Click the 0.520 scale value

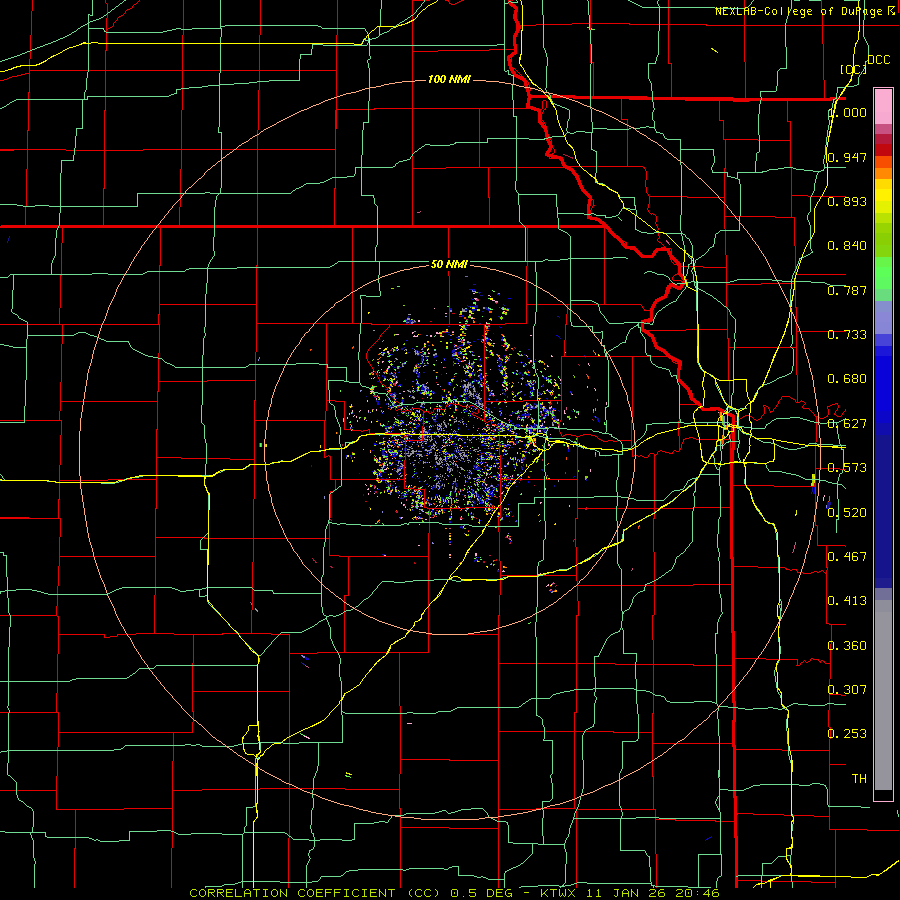[847, 513]
